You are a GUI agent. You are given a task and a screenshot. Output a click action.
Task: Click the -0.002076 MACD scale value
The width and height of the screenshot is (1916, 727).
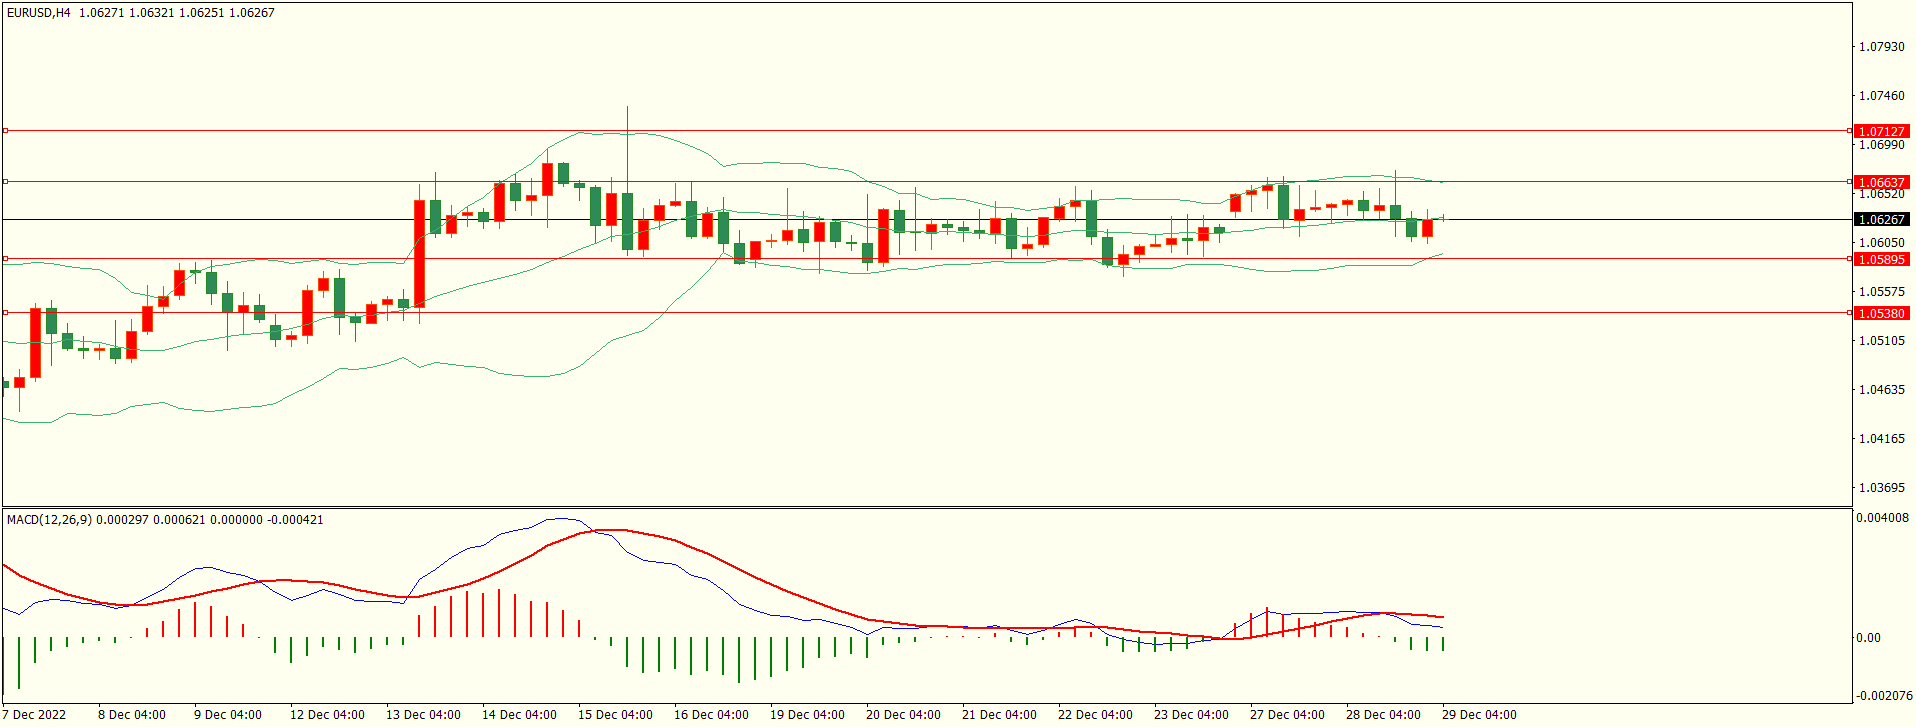click(1884, 695)
